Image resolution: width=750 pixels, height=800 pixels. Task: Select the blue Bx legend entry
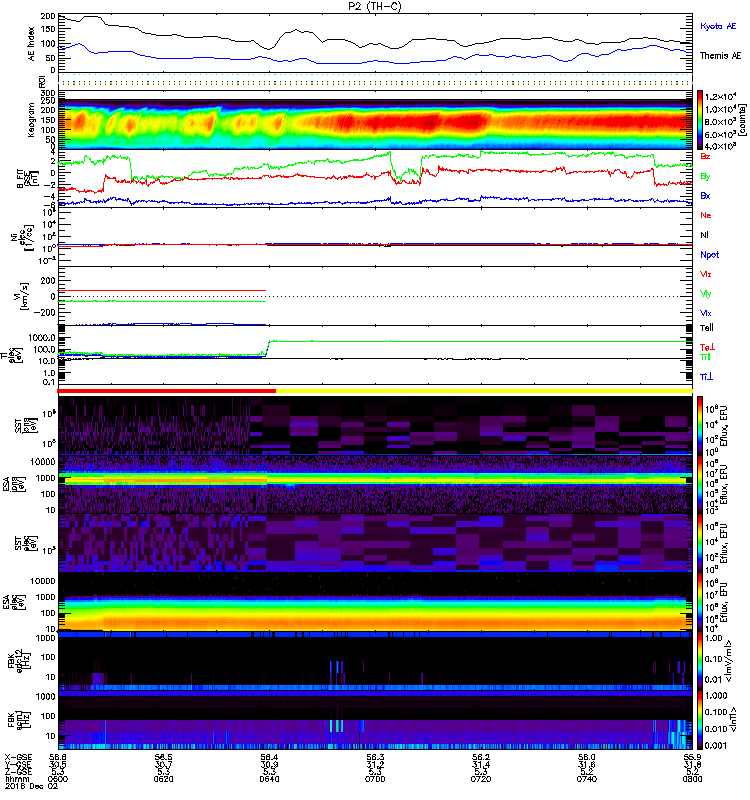click(x=706, y=196)
